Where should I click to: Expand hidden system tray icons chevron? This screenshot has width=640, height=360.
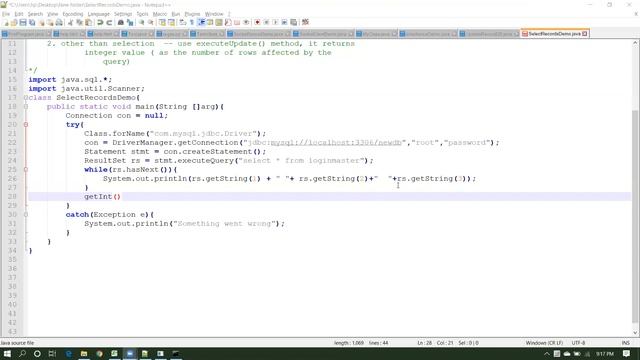pos(547,354)
